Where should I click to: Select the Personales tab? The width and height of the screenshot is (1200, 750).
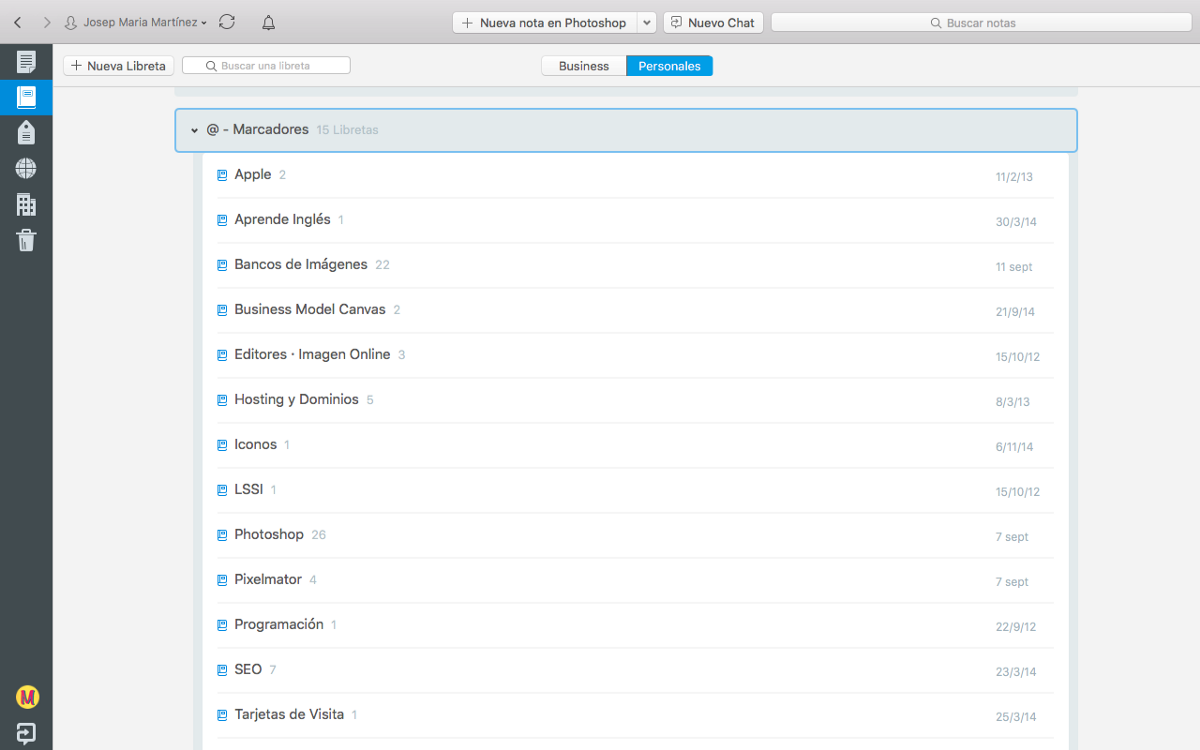click(x=669, y=66)
